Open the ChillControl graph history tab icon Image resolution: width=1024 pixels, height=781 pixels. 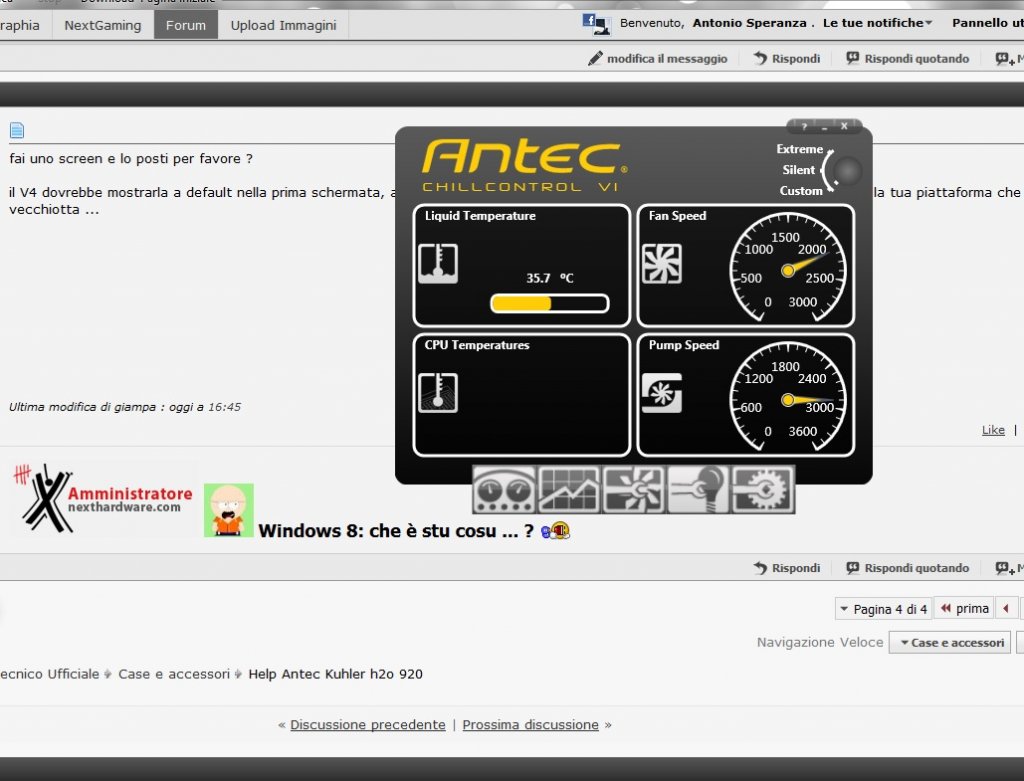569,490
